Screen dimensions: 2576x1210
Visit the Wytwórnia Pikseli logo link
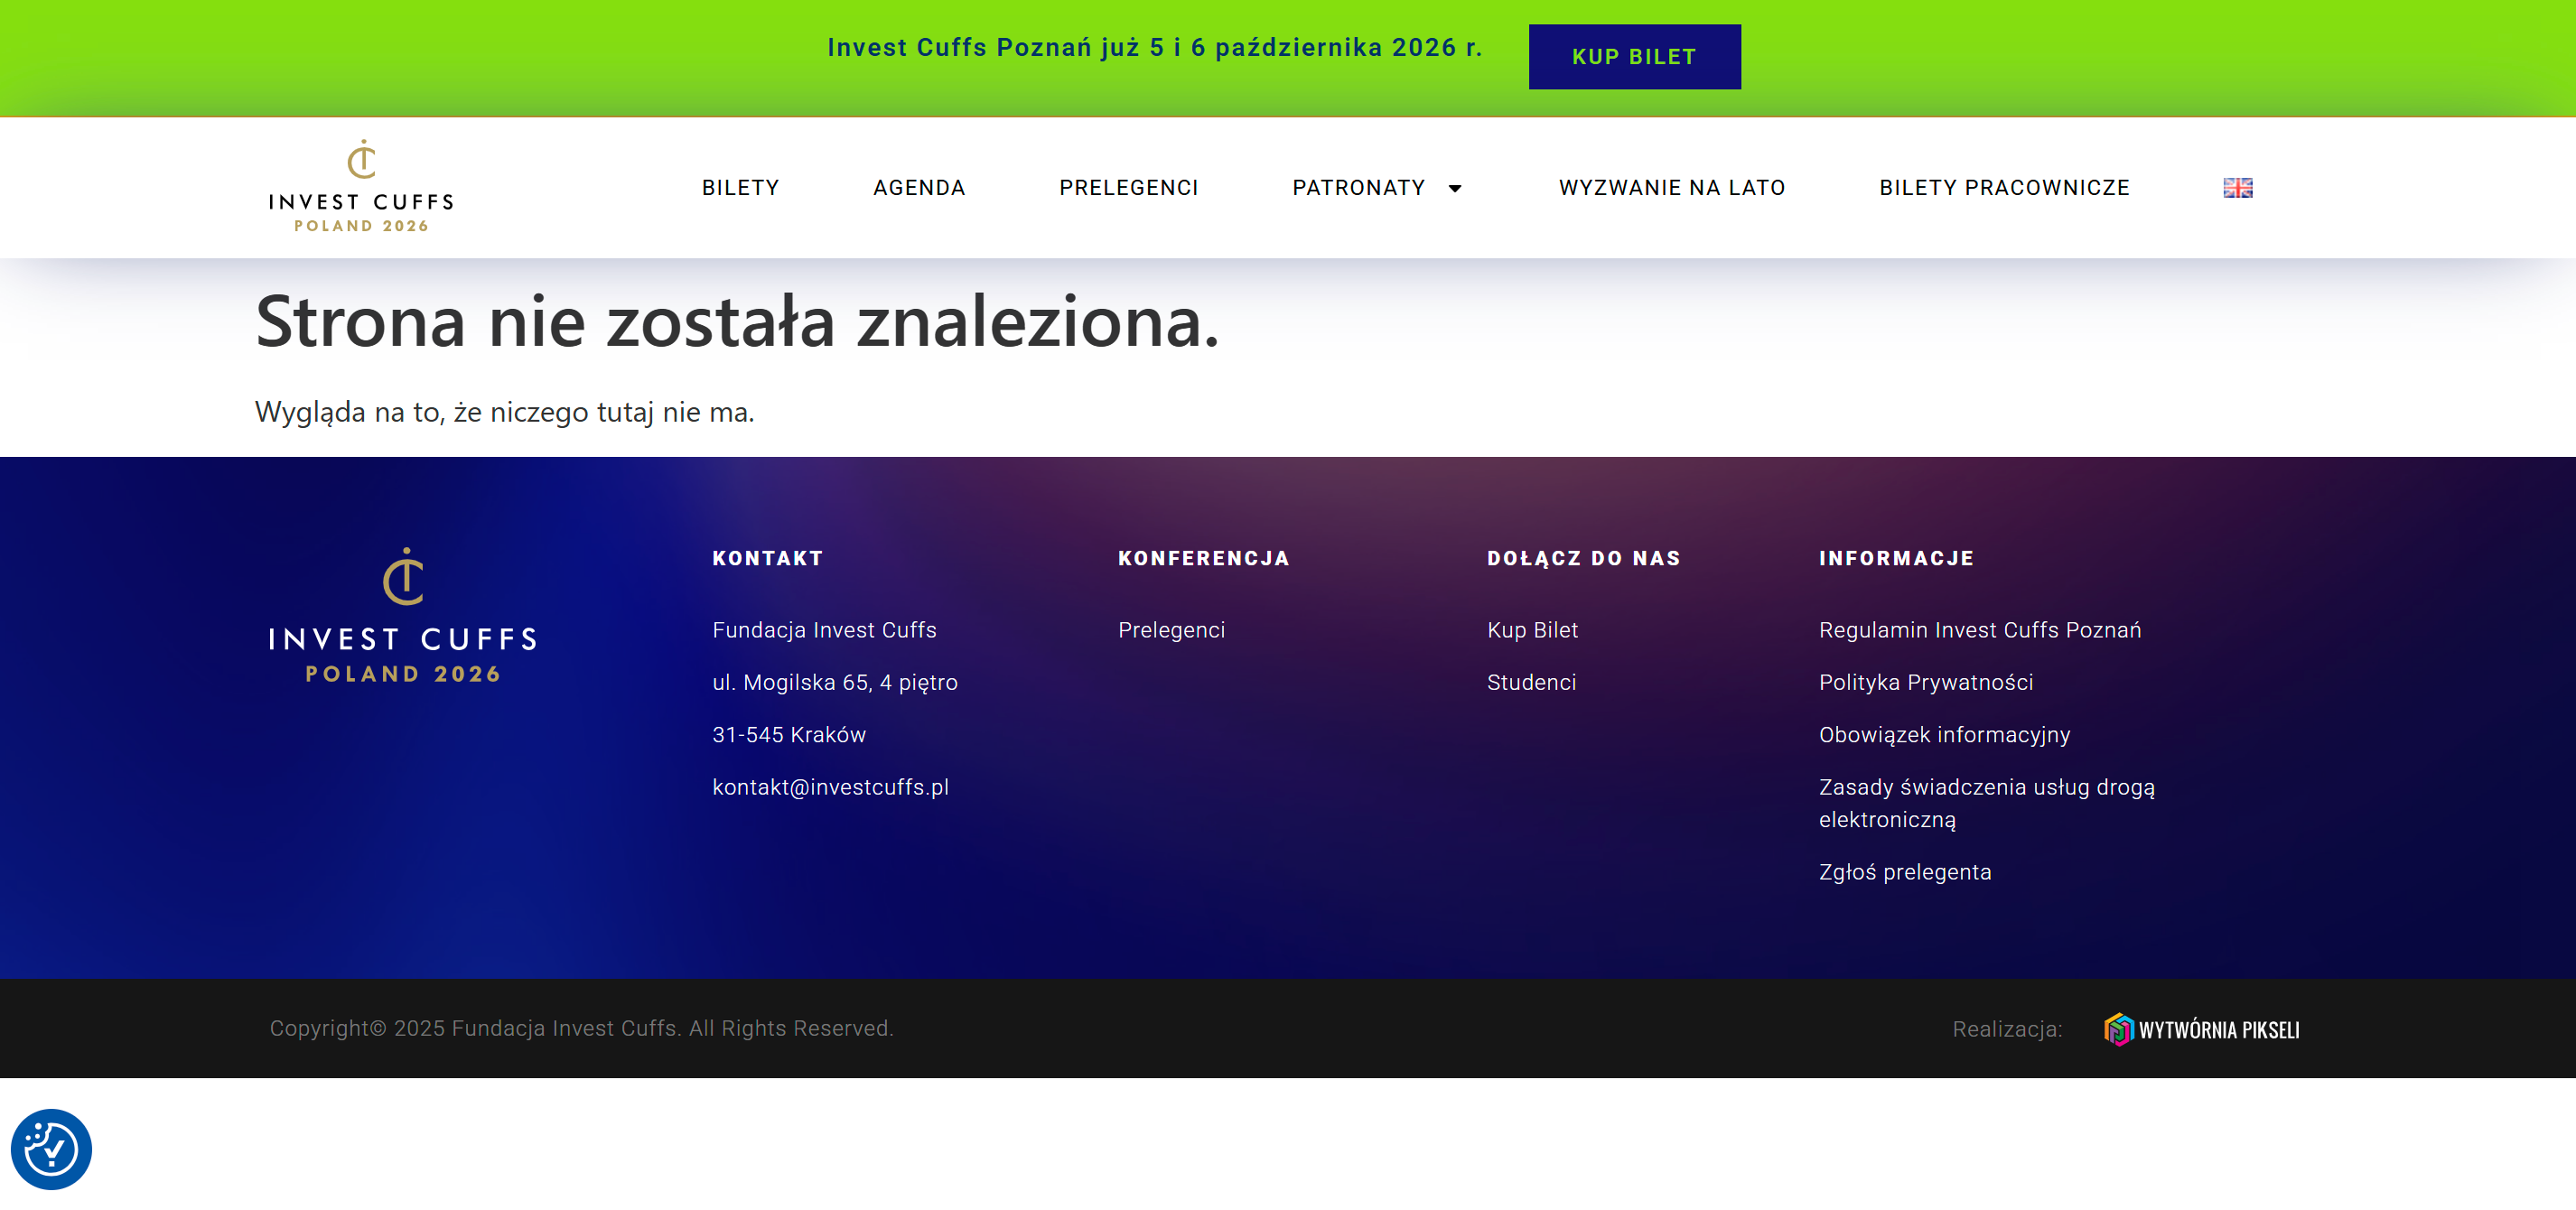tap(2202, 1029)
